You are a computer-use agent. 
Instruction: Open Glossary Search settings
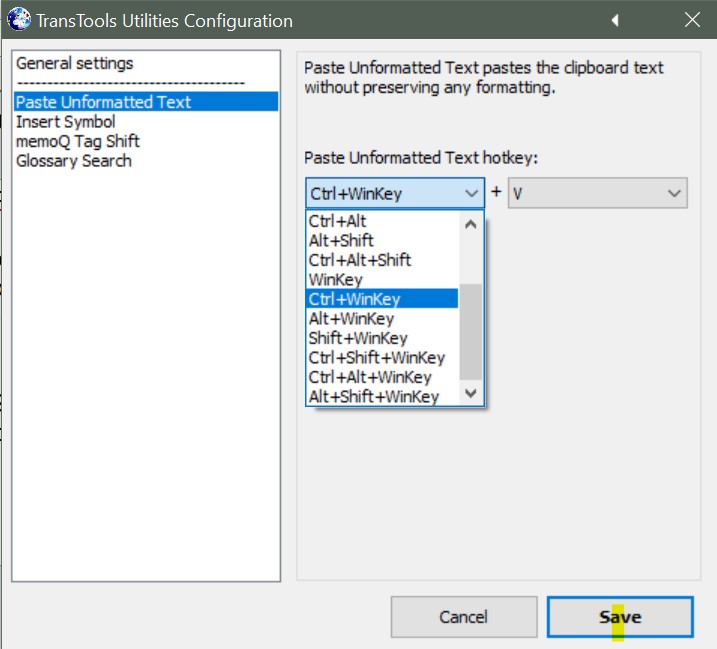[x=74, y=161]
